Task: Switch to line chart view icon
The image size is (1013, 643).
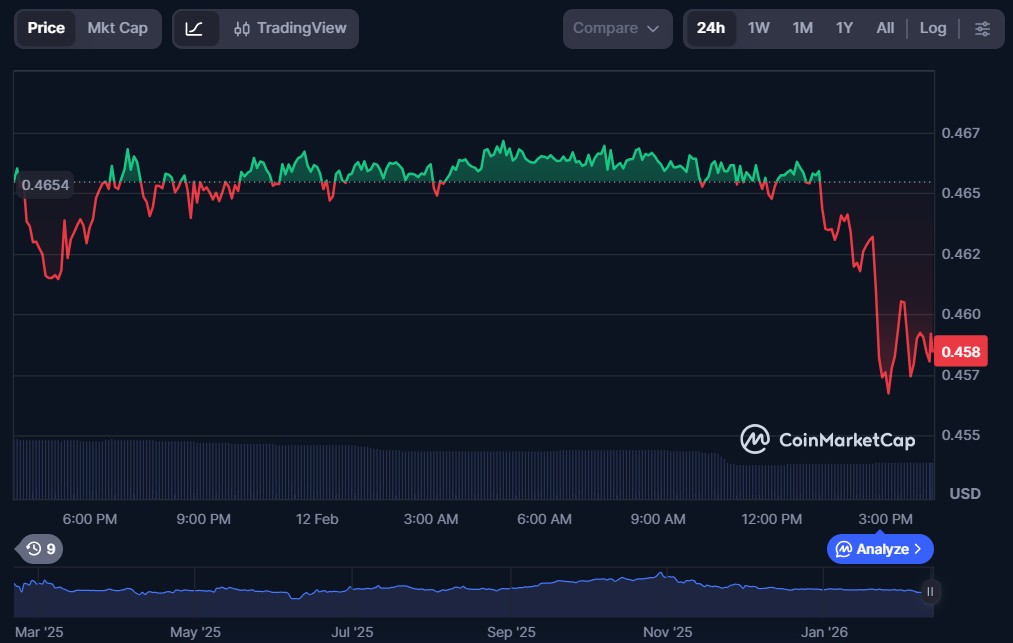Action: coord(195,29)
